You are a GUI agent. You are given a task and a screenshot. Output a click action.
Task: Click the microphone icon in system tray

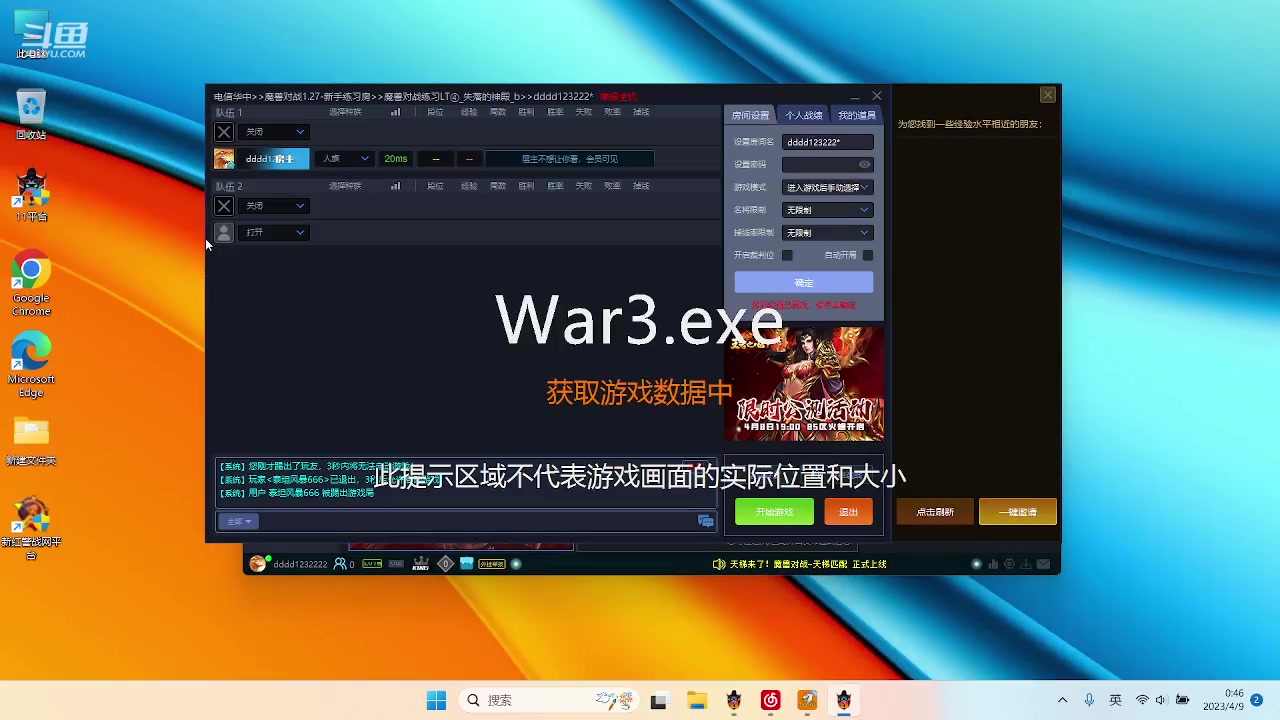pyautogui.click(x=1089, y=700)
